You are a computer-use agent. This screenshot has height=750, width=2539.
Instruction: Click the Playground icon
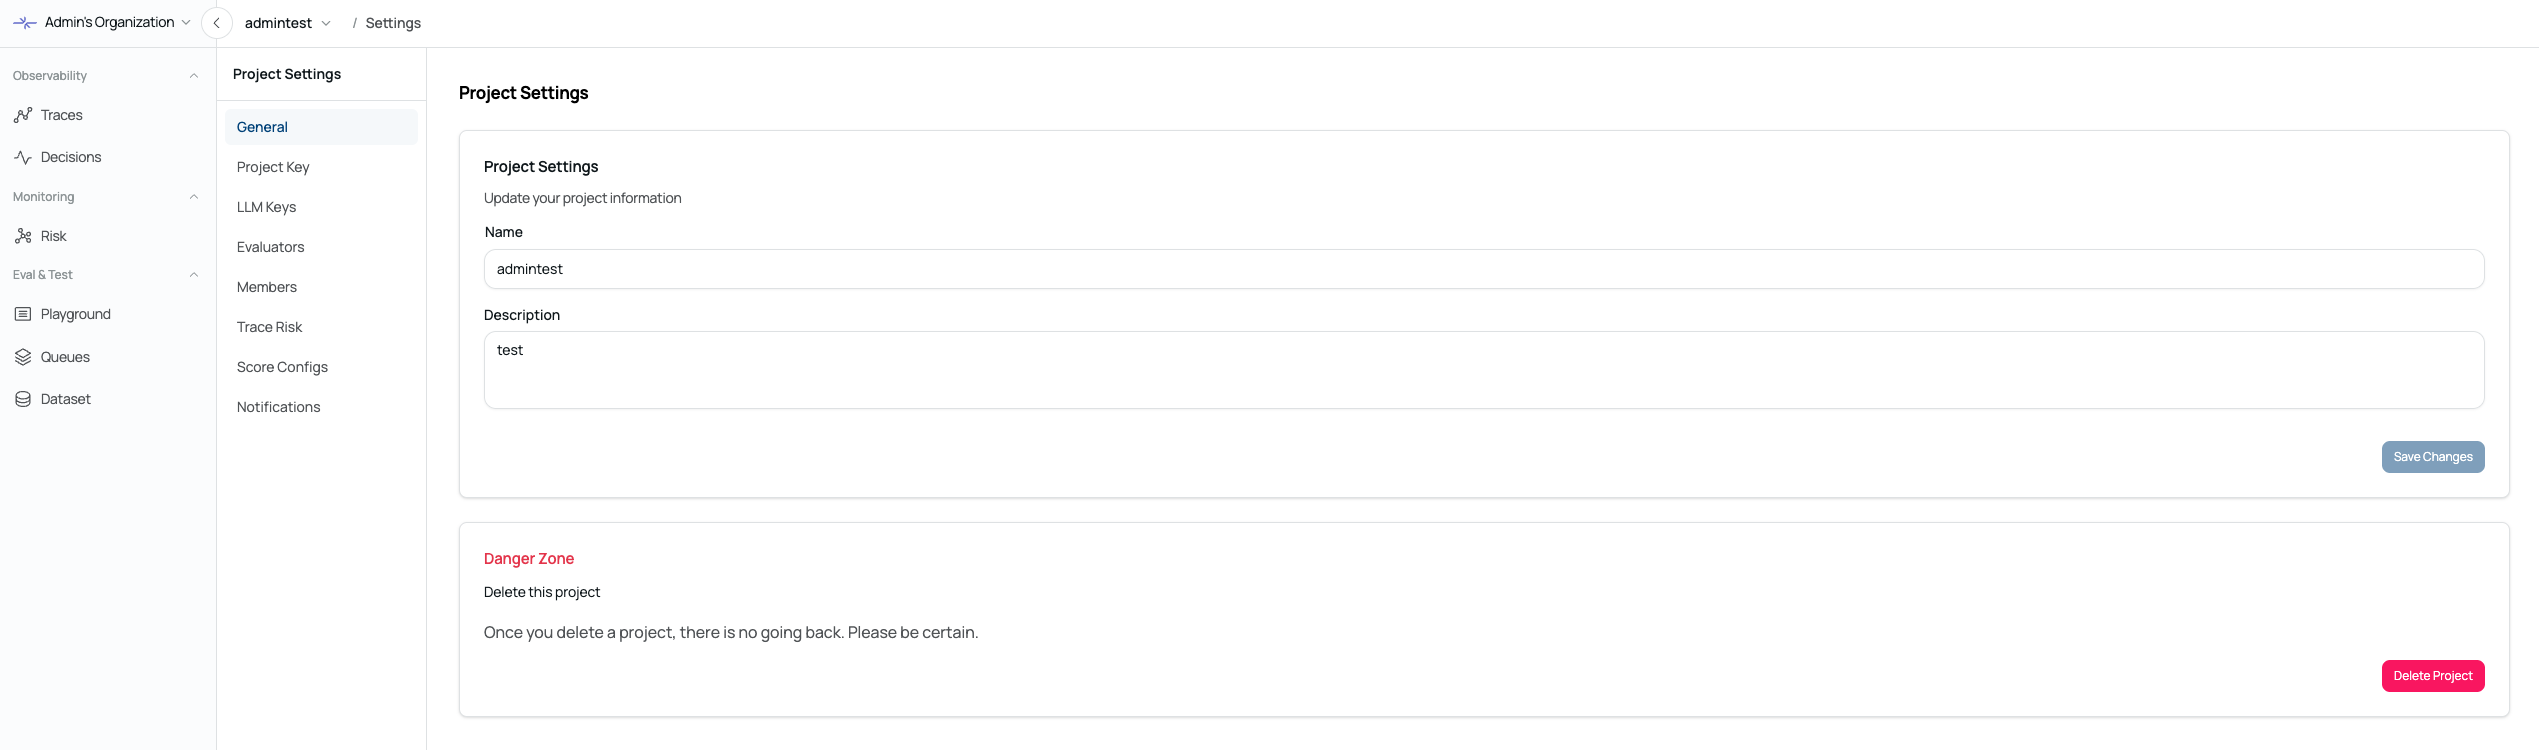pyautogui.click(x=23, y=314)
